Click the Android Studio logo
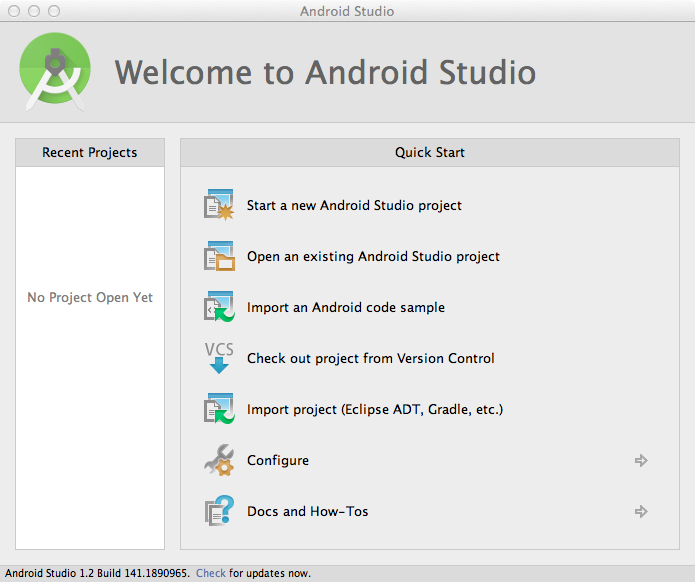This screenshot has width=695, height=582. point(55,71)
